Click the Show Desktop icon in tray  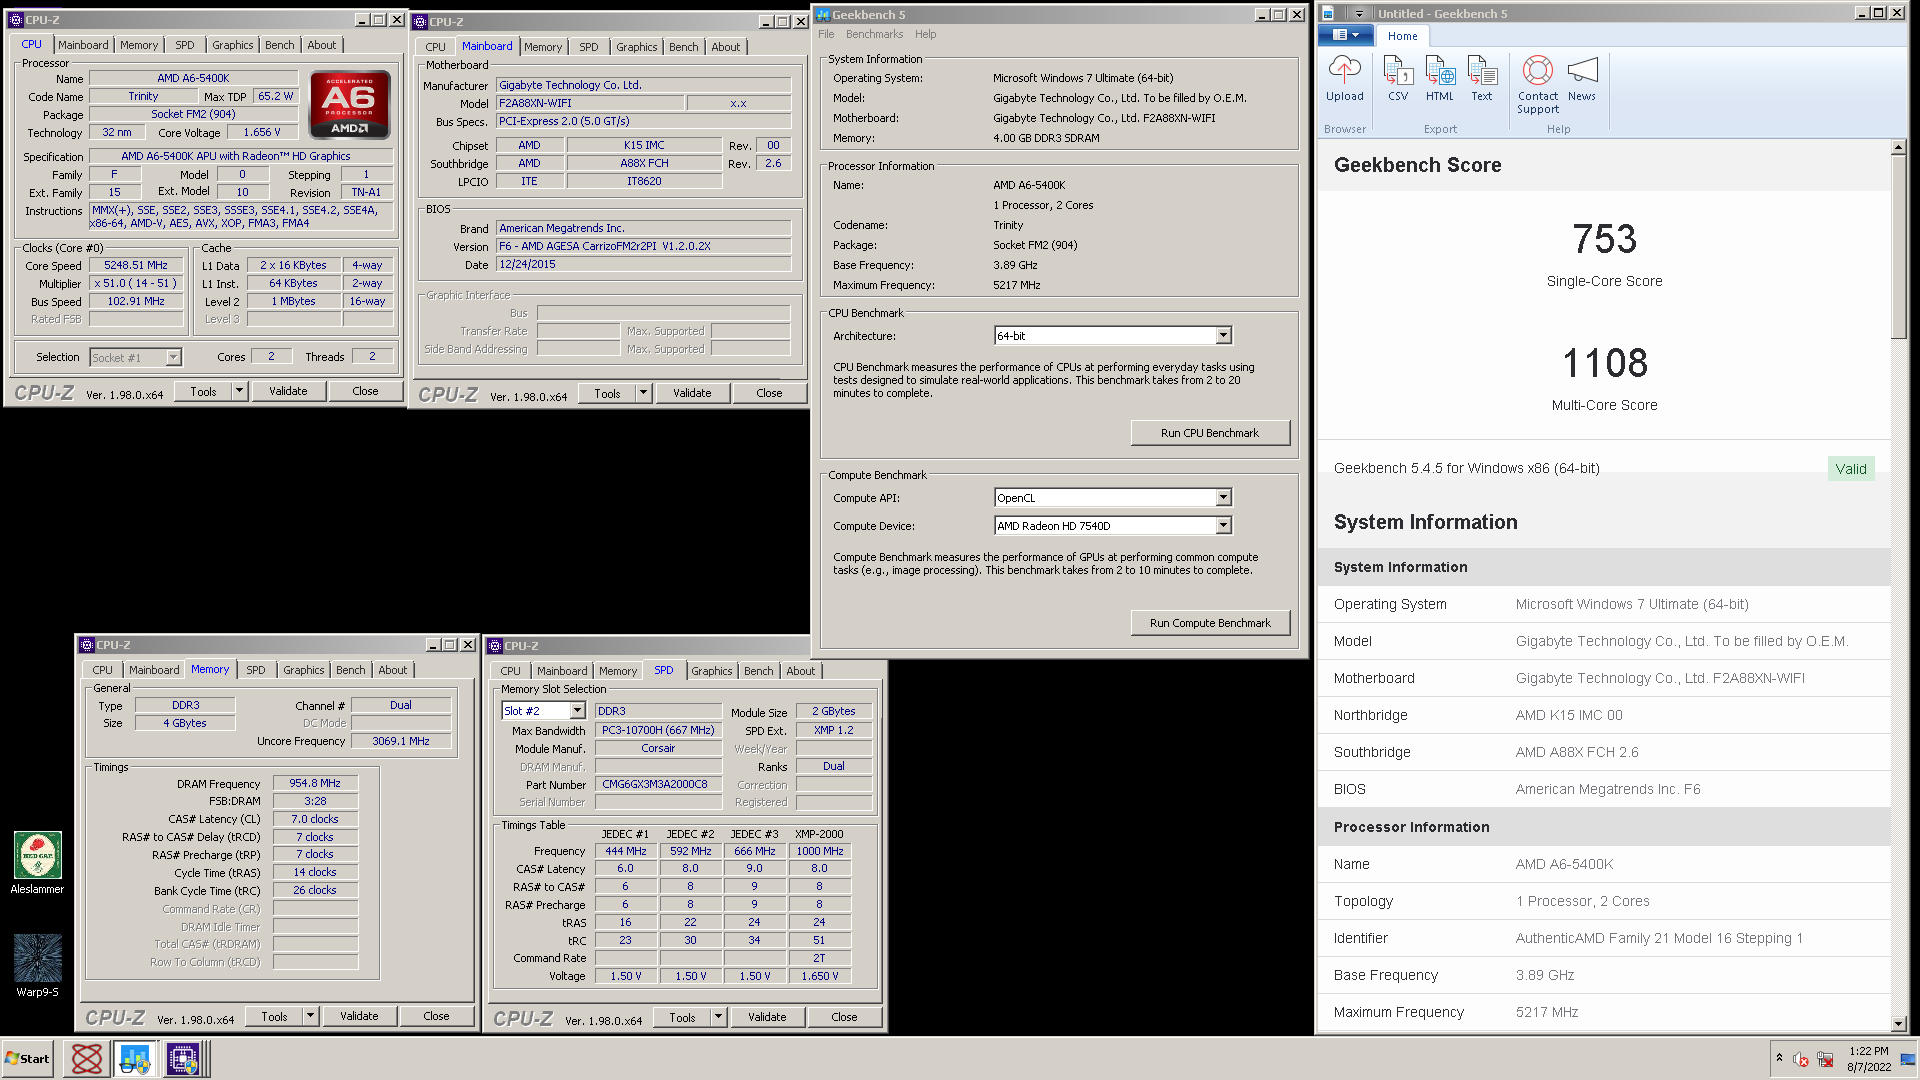1908,1059
